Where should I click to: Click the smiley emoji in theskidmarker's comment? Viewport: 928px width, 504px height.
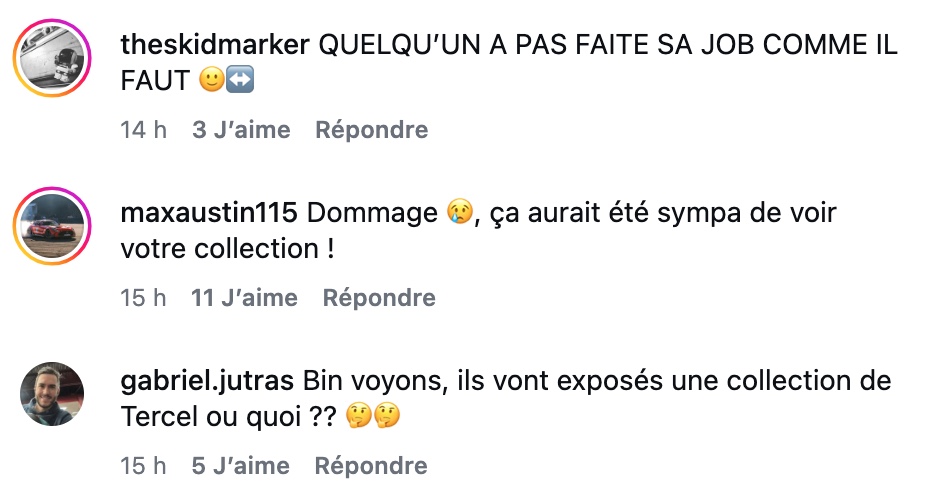pyautogui.click(x=211, y=82)
